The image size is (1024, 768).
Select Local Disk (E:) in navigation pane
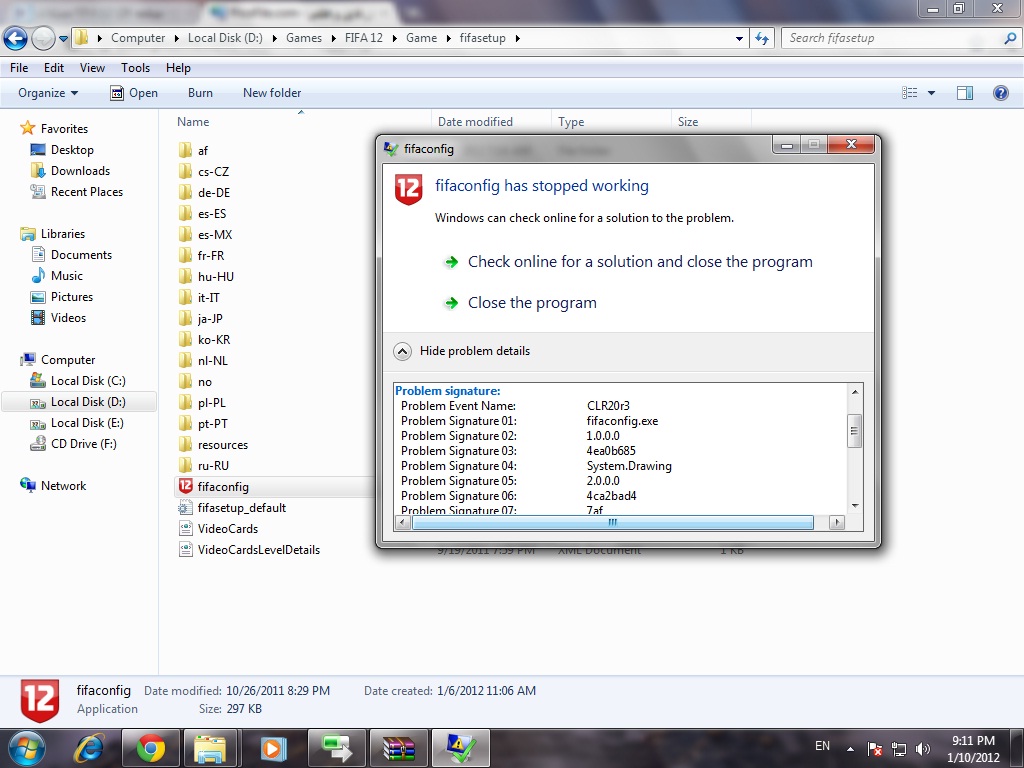click(x=87, y=423)
